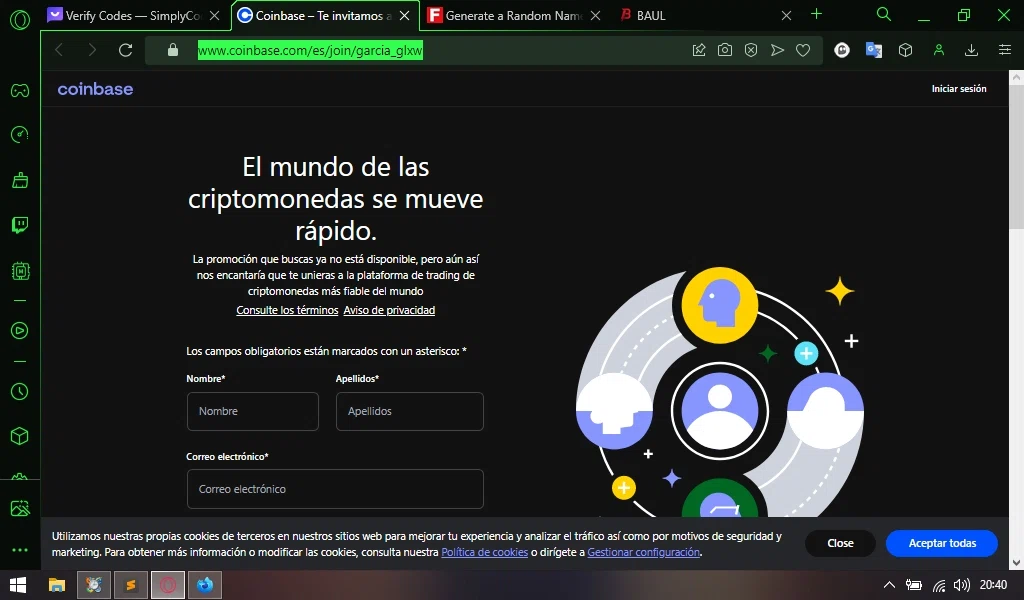Image resolution: width=1024 pixels, height=600 pixels.
Task: View site security padlock info
Action: (x=172, y=50)
